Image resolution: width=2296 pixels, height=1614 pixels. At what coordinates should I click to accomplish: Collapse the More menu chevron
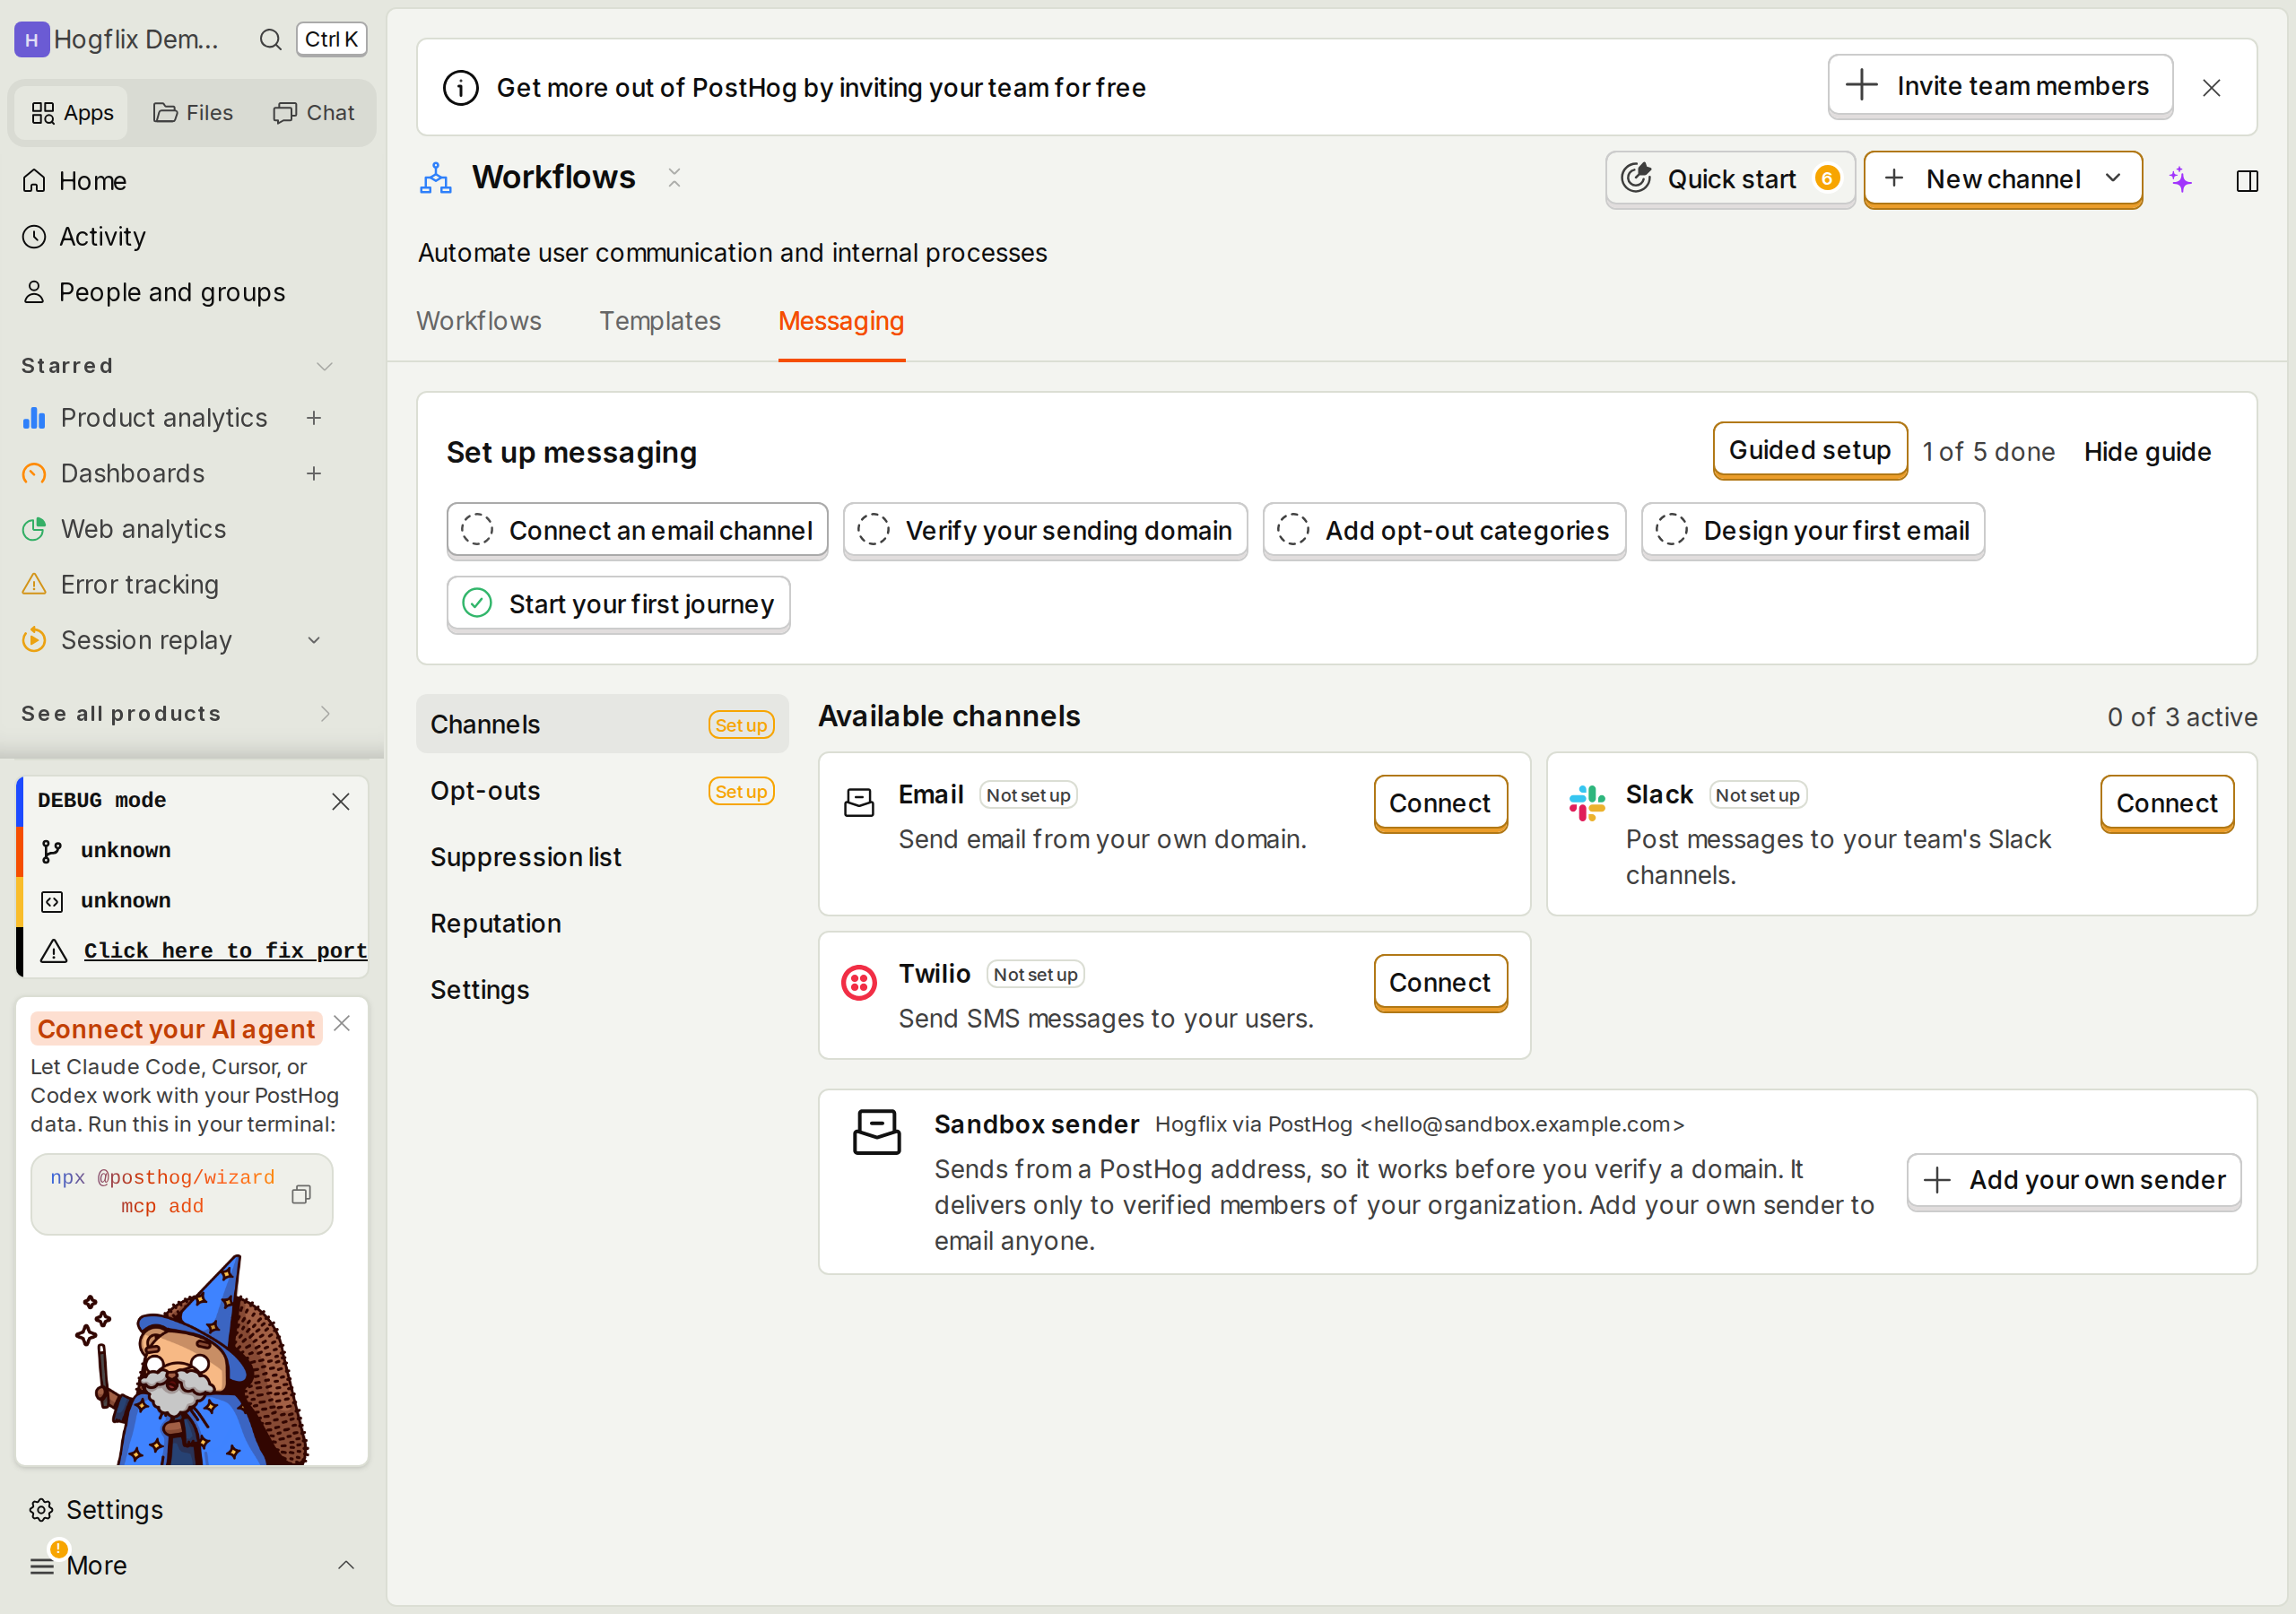pyautogui.click(x=346, y=1565)
